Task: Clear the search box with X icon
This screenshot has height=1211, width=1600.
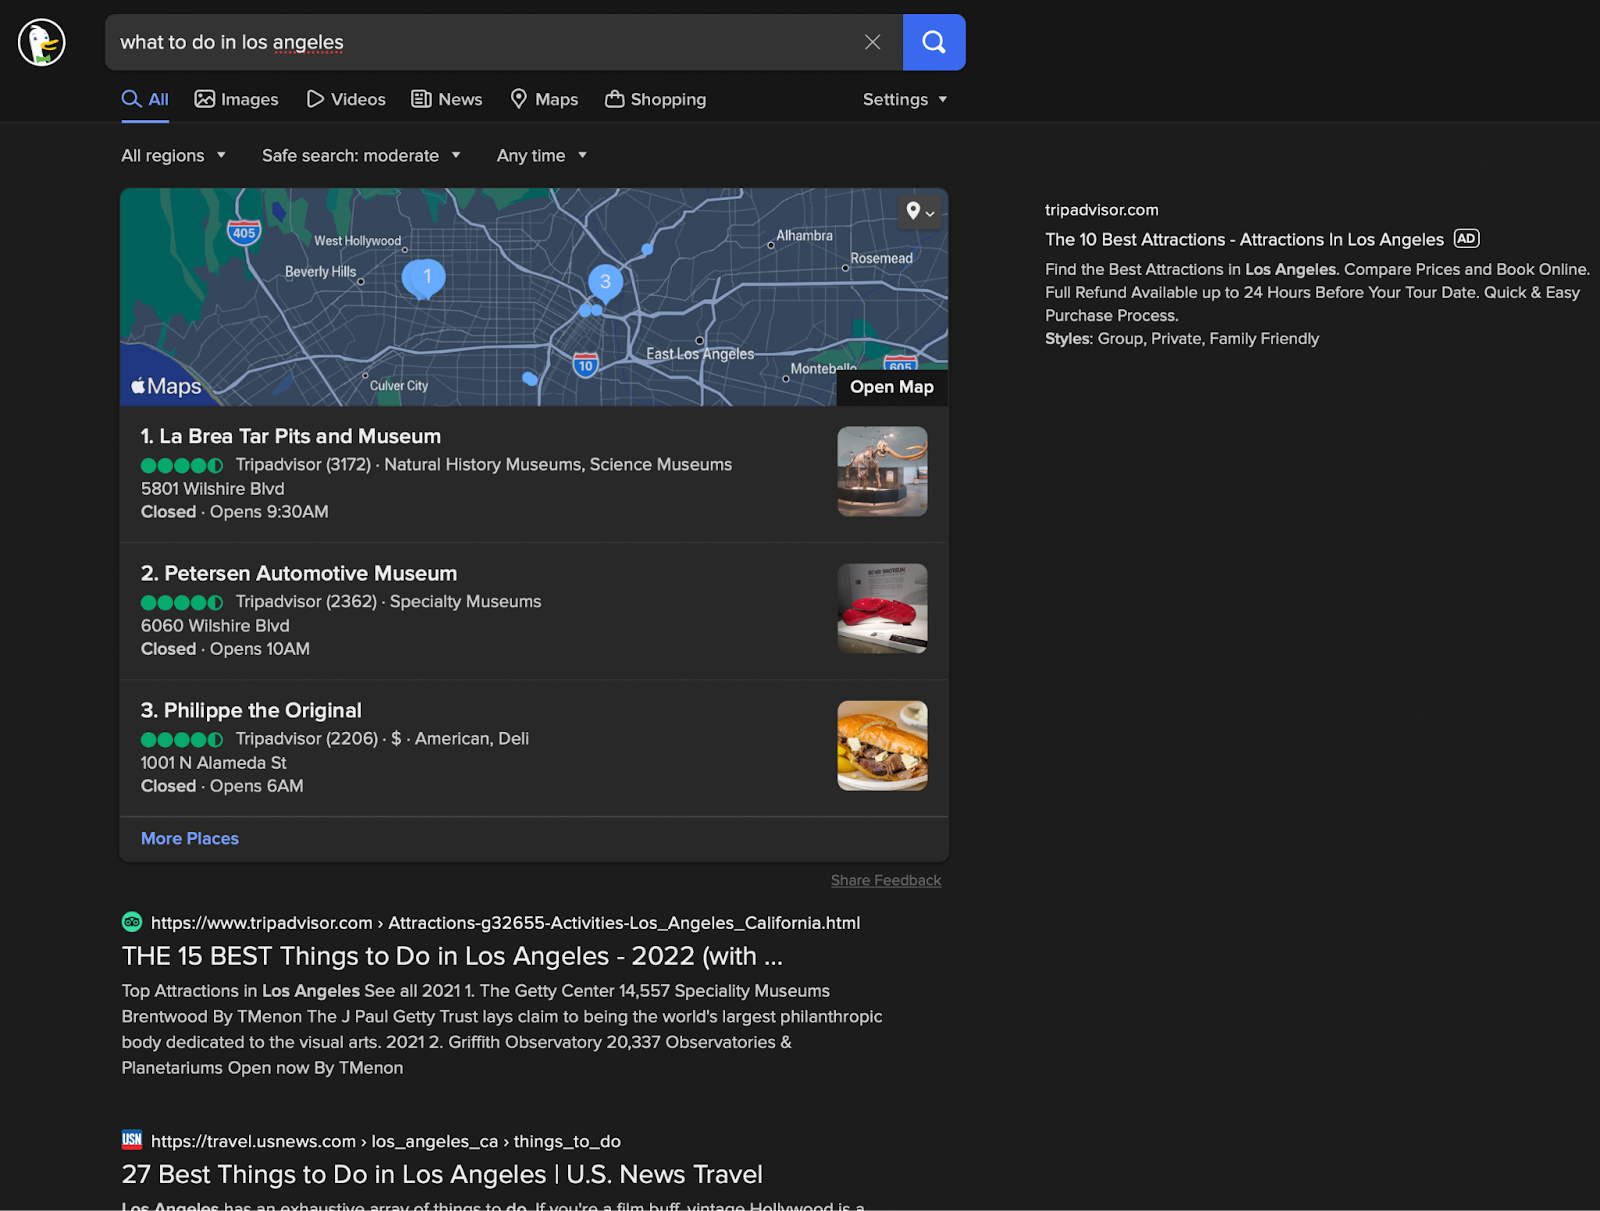Action: (x=872, y=42)
